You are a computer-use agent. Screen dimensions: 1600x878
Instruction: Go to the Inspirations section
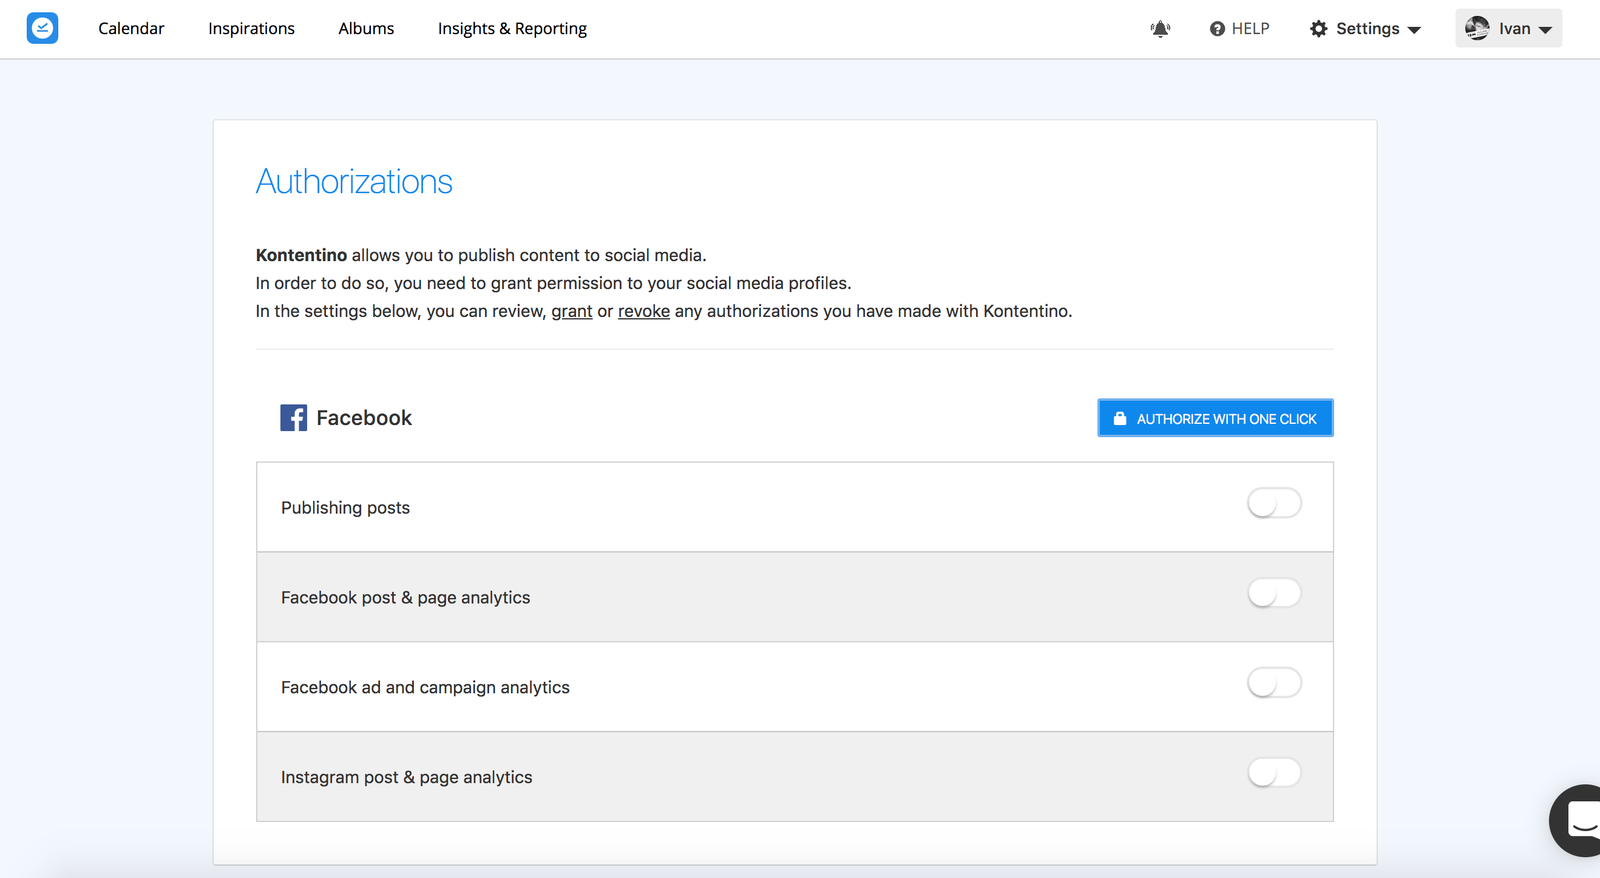[251, 29]
